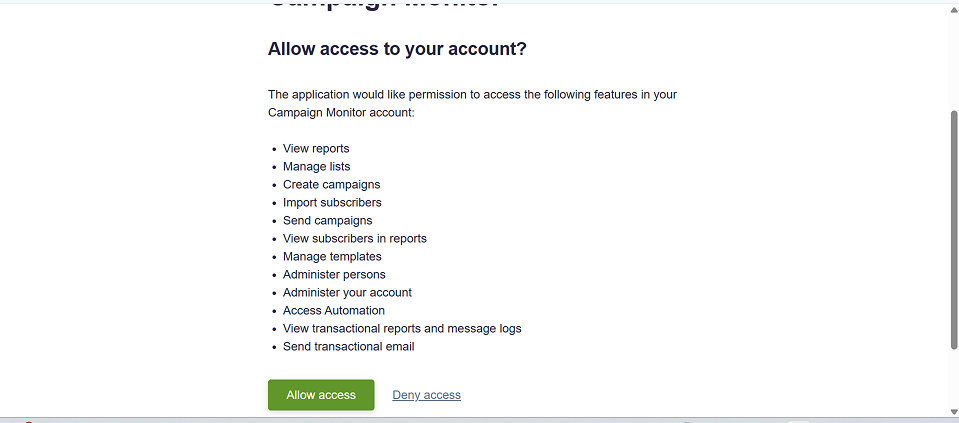
Task: Click 'View subscribers in reports' item
Action: click(x=355, y=238)
